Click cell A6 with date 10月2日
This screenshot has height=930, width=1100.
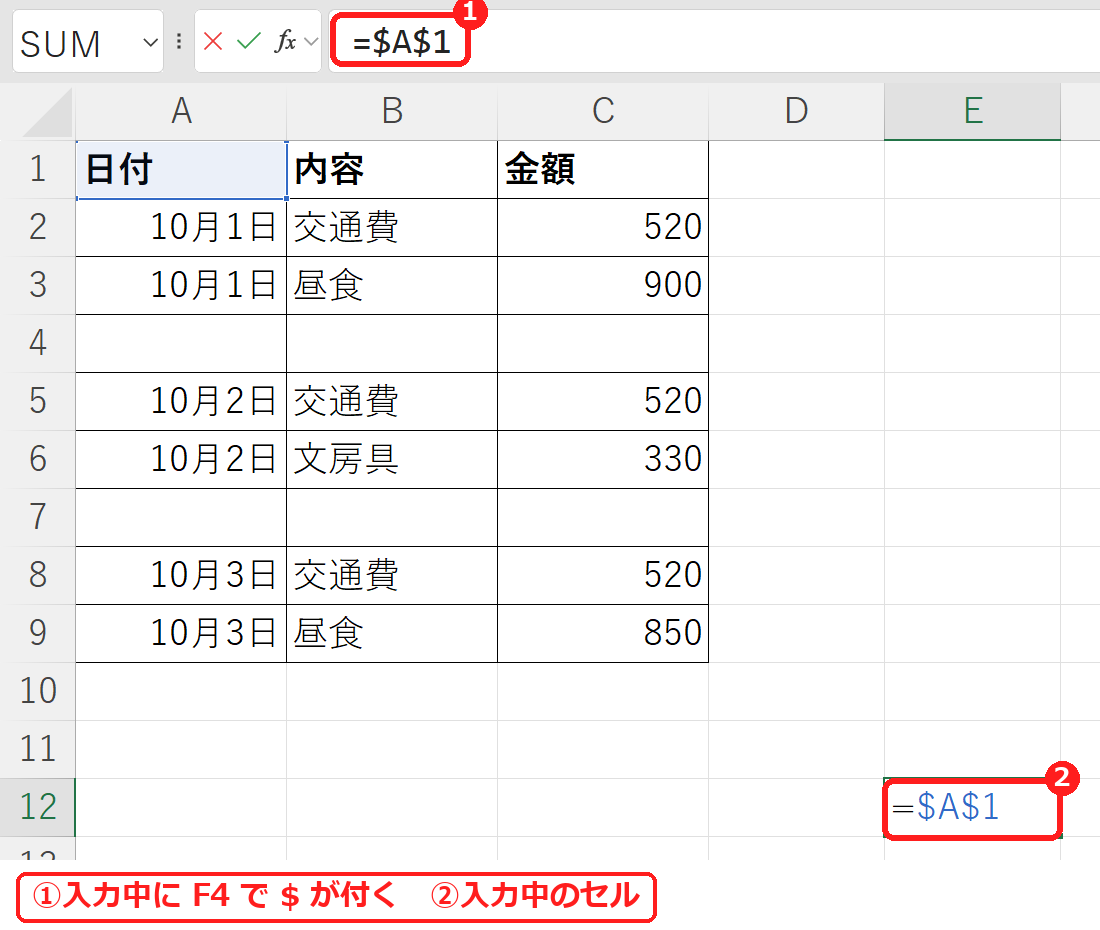click(181, 459)
